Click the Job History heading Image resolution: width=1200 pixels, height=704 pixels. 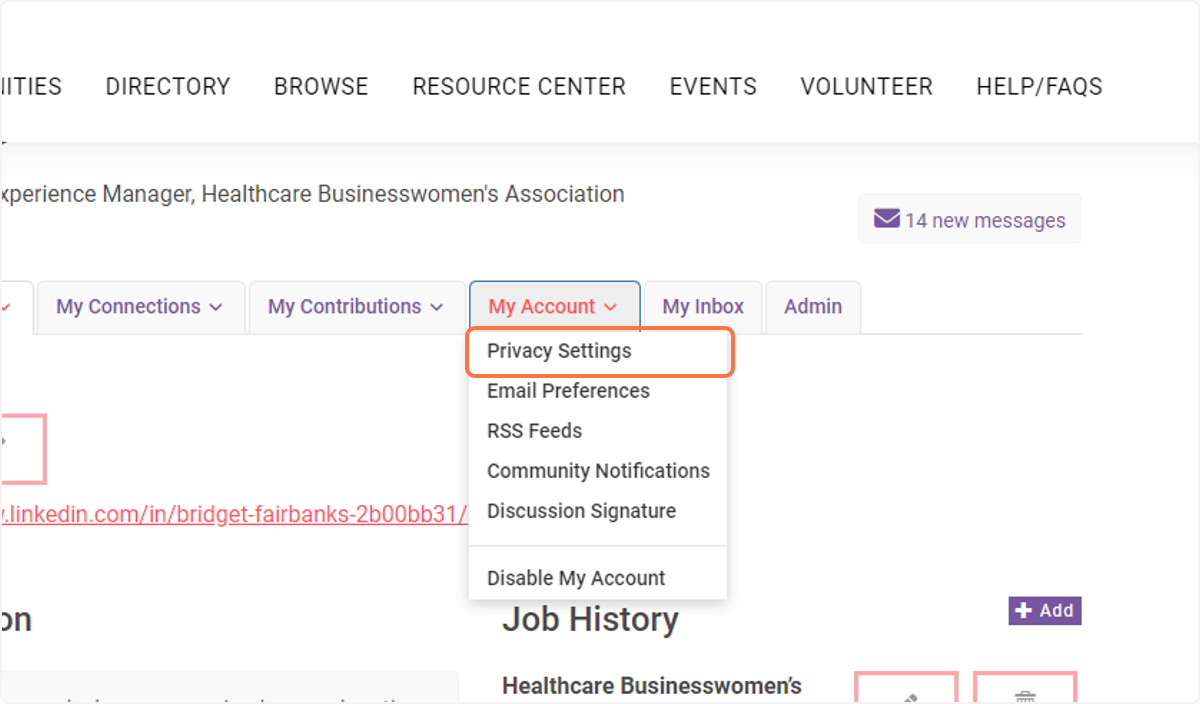pyautogui.click(x=590, y=620)
